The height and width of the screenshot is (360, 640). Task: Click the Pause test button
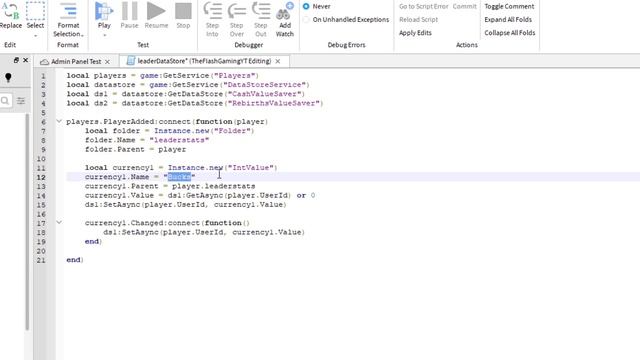point(129,11)
